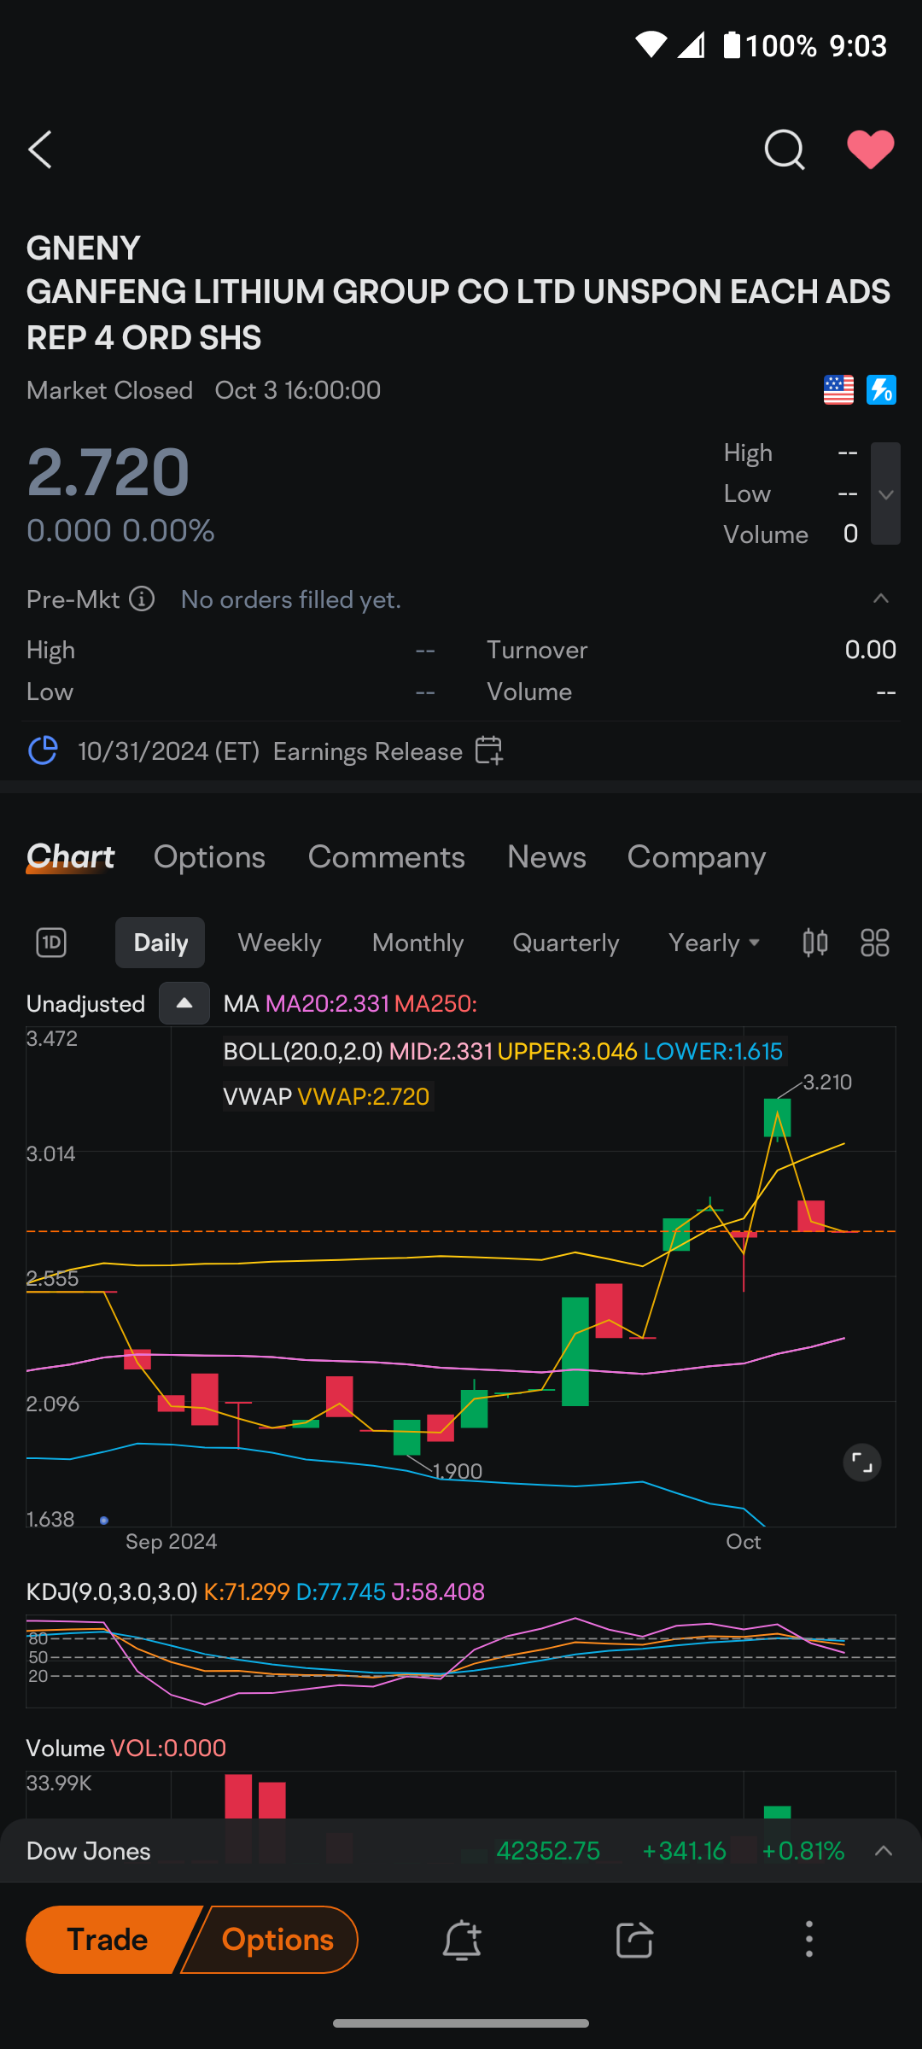Expand the Dow Jones ticker chevron
The image size is (922, 2049).
click(883, 1851)
